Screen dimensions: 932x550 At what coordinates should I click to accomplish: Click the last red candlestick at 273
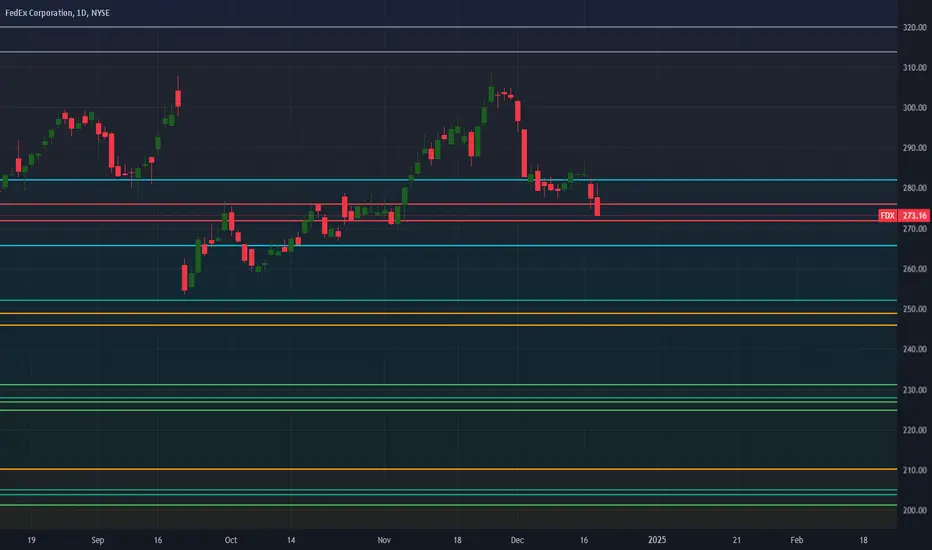(x=597, y=206)
